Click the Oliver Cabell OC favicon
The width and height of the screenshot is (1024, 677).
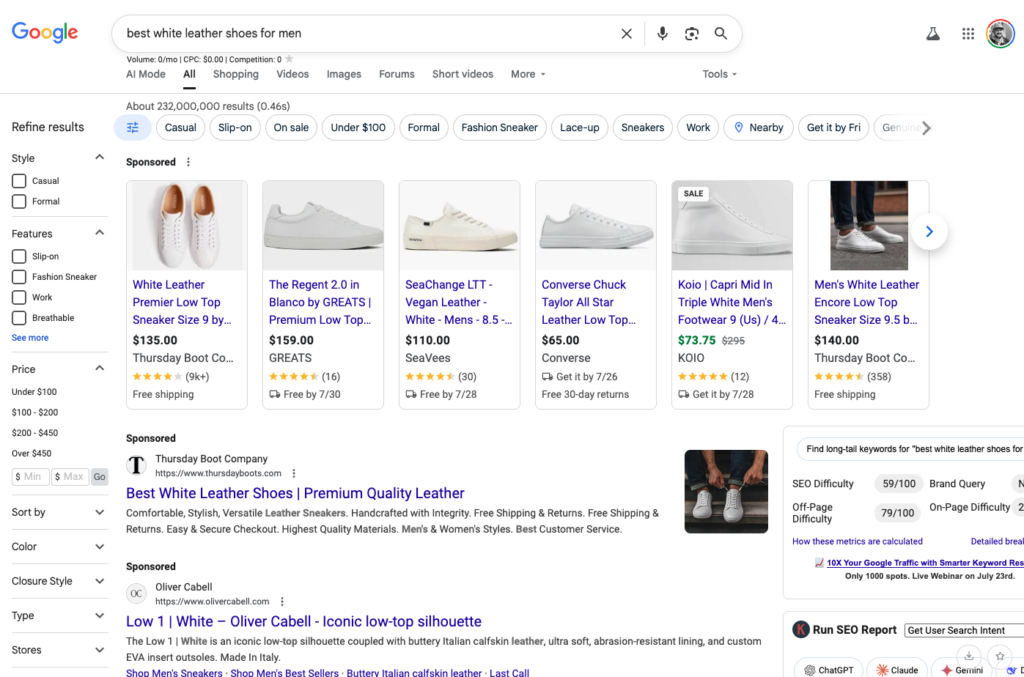[x=136, y=593]
